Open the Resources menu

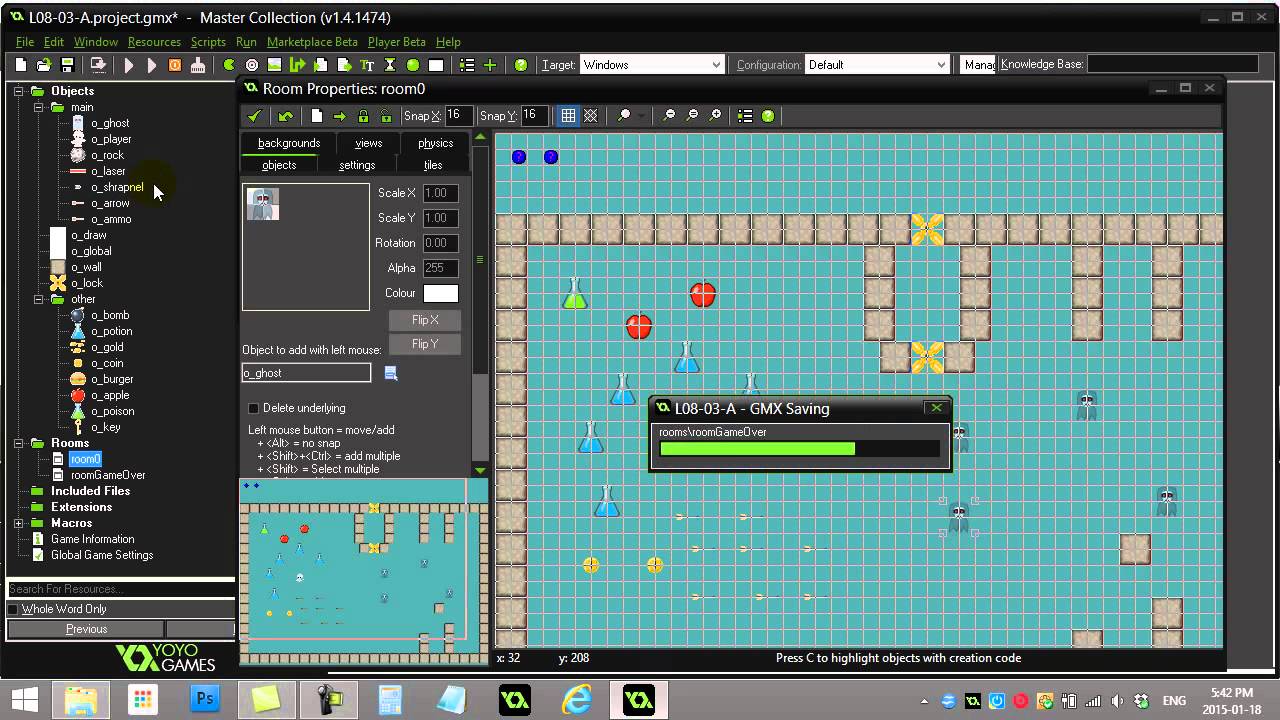tap(154, 42)
